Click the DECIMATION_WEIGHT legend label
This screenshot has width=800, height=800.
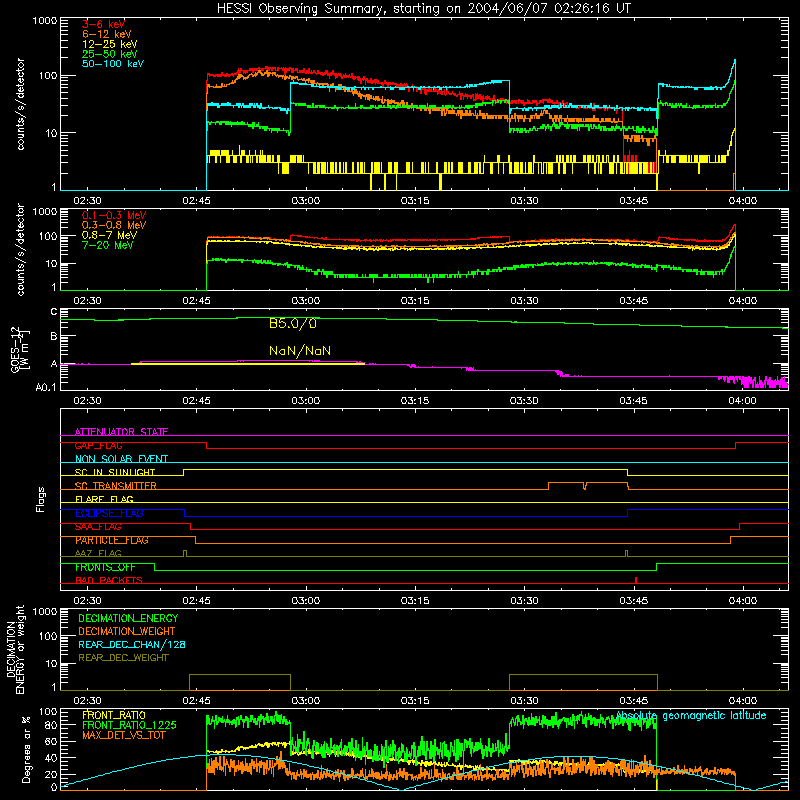coord(127,631)
